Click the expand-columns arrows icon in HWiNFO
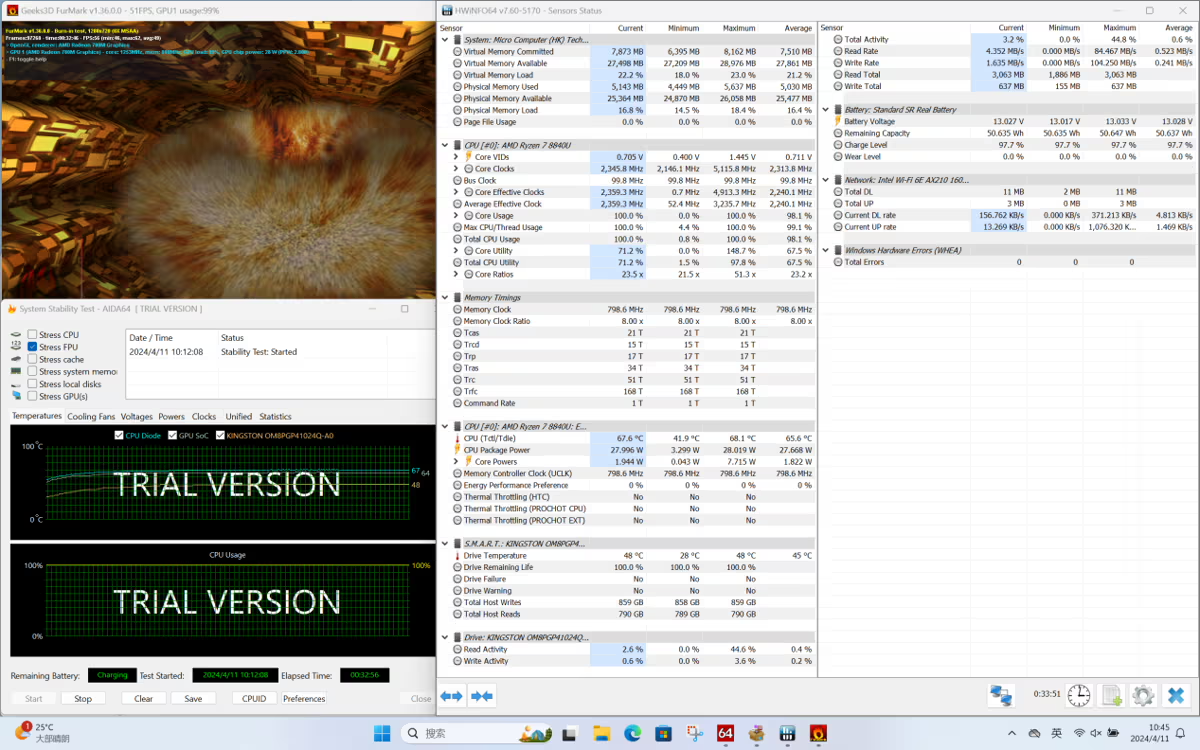This screenshot has height=750, width=1200. click(452, 696)
